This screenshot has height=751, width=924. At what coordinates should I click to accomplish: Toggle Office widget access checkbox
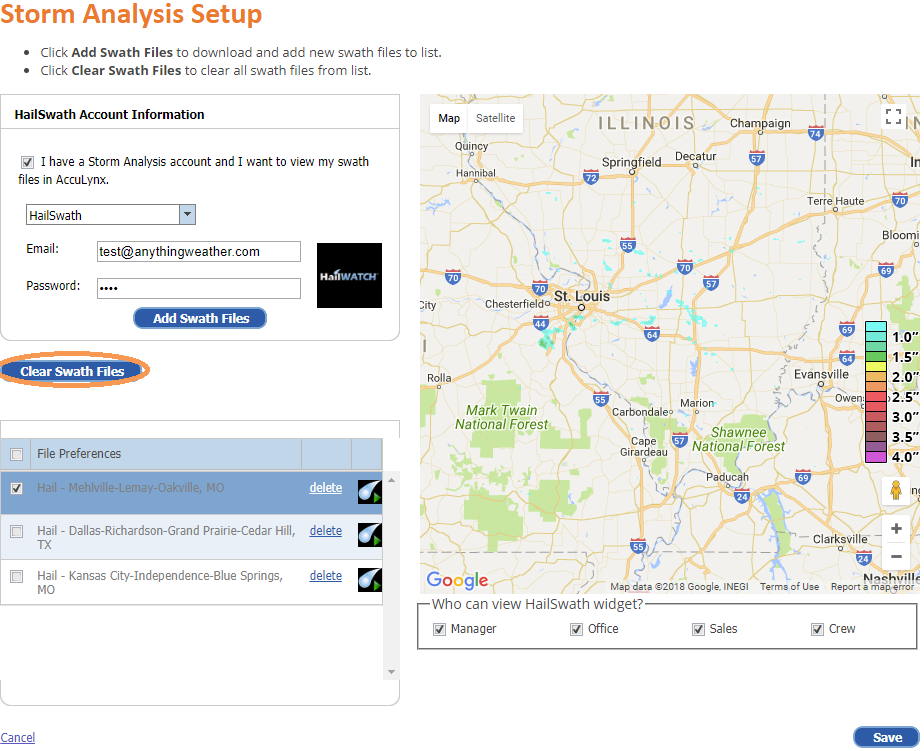(576, 630)
